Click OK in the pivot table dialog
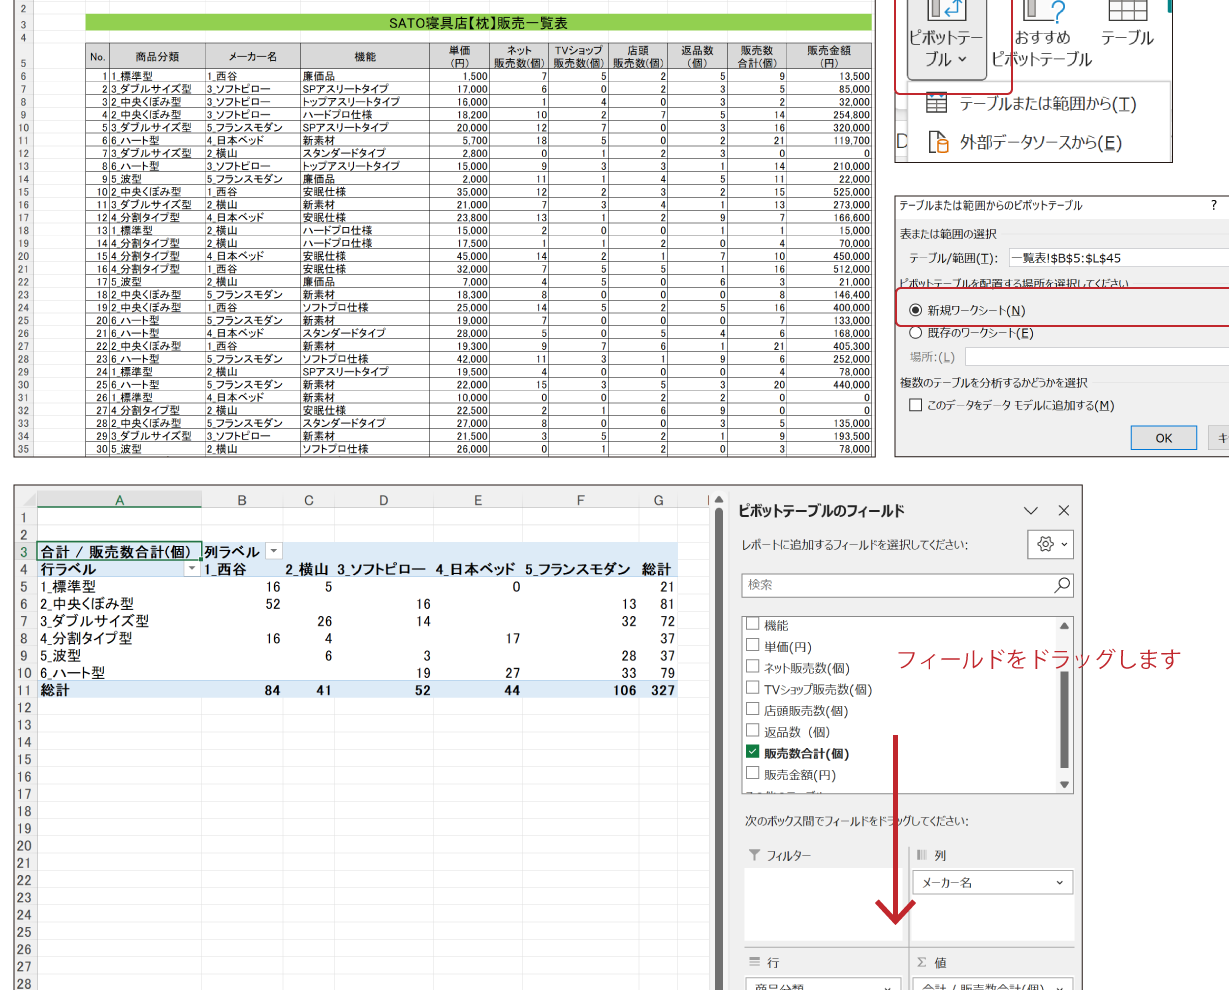The image size is (1229, 990). (x=1163, y=438)
